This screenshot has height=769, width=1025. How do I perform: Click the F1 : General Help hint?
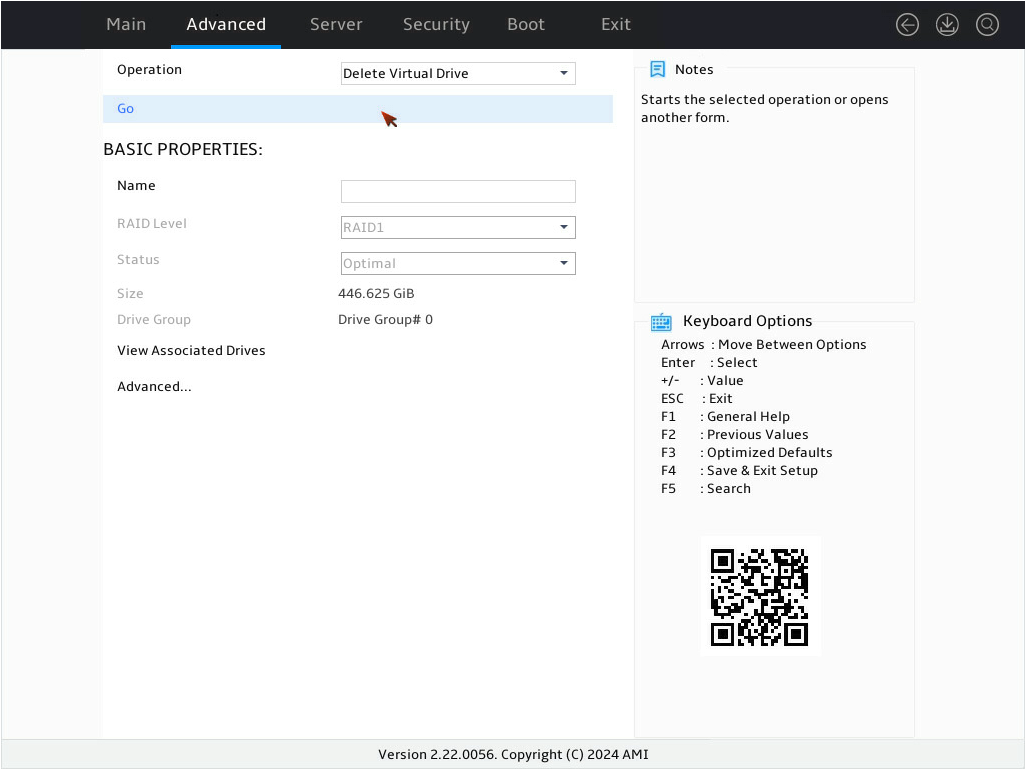coord(726,417)
